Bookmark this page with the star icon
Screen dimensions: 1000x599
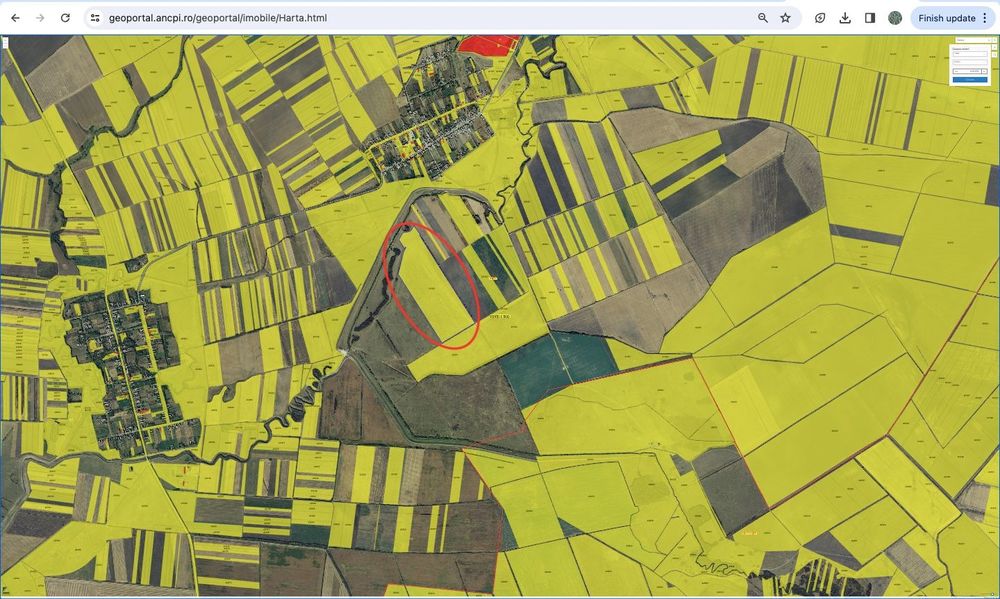[x=786, y=18]
